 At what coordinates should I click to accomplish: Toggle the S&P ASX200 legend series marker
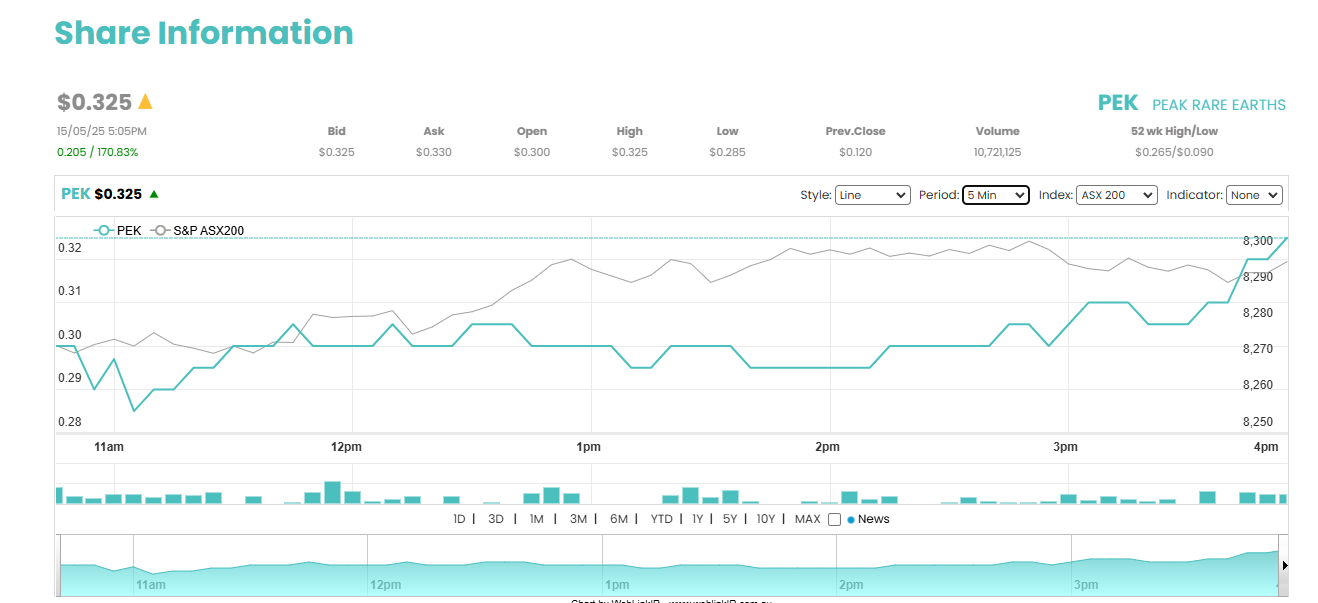point(161,230)
